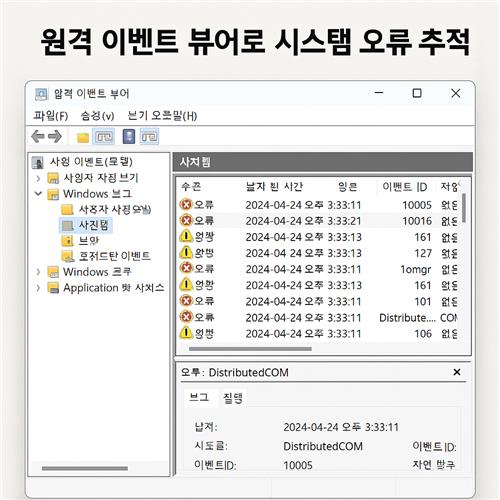Click the folder icon beside 호저드탄 이벤트
Screen dimensions: 500x500
(68, 256)
